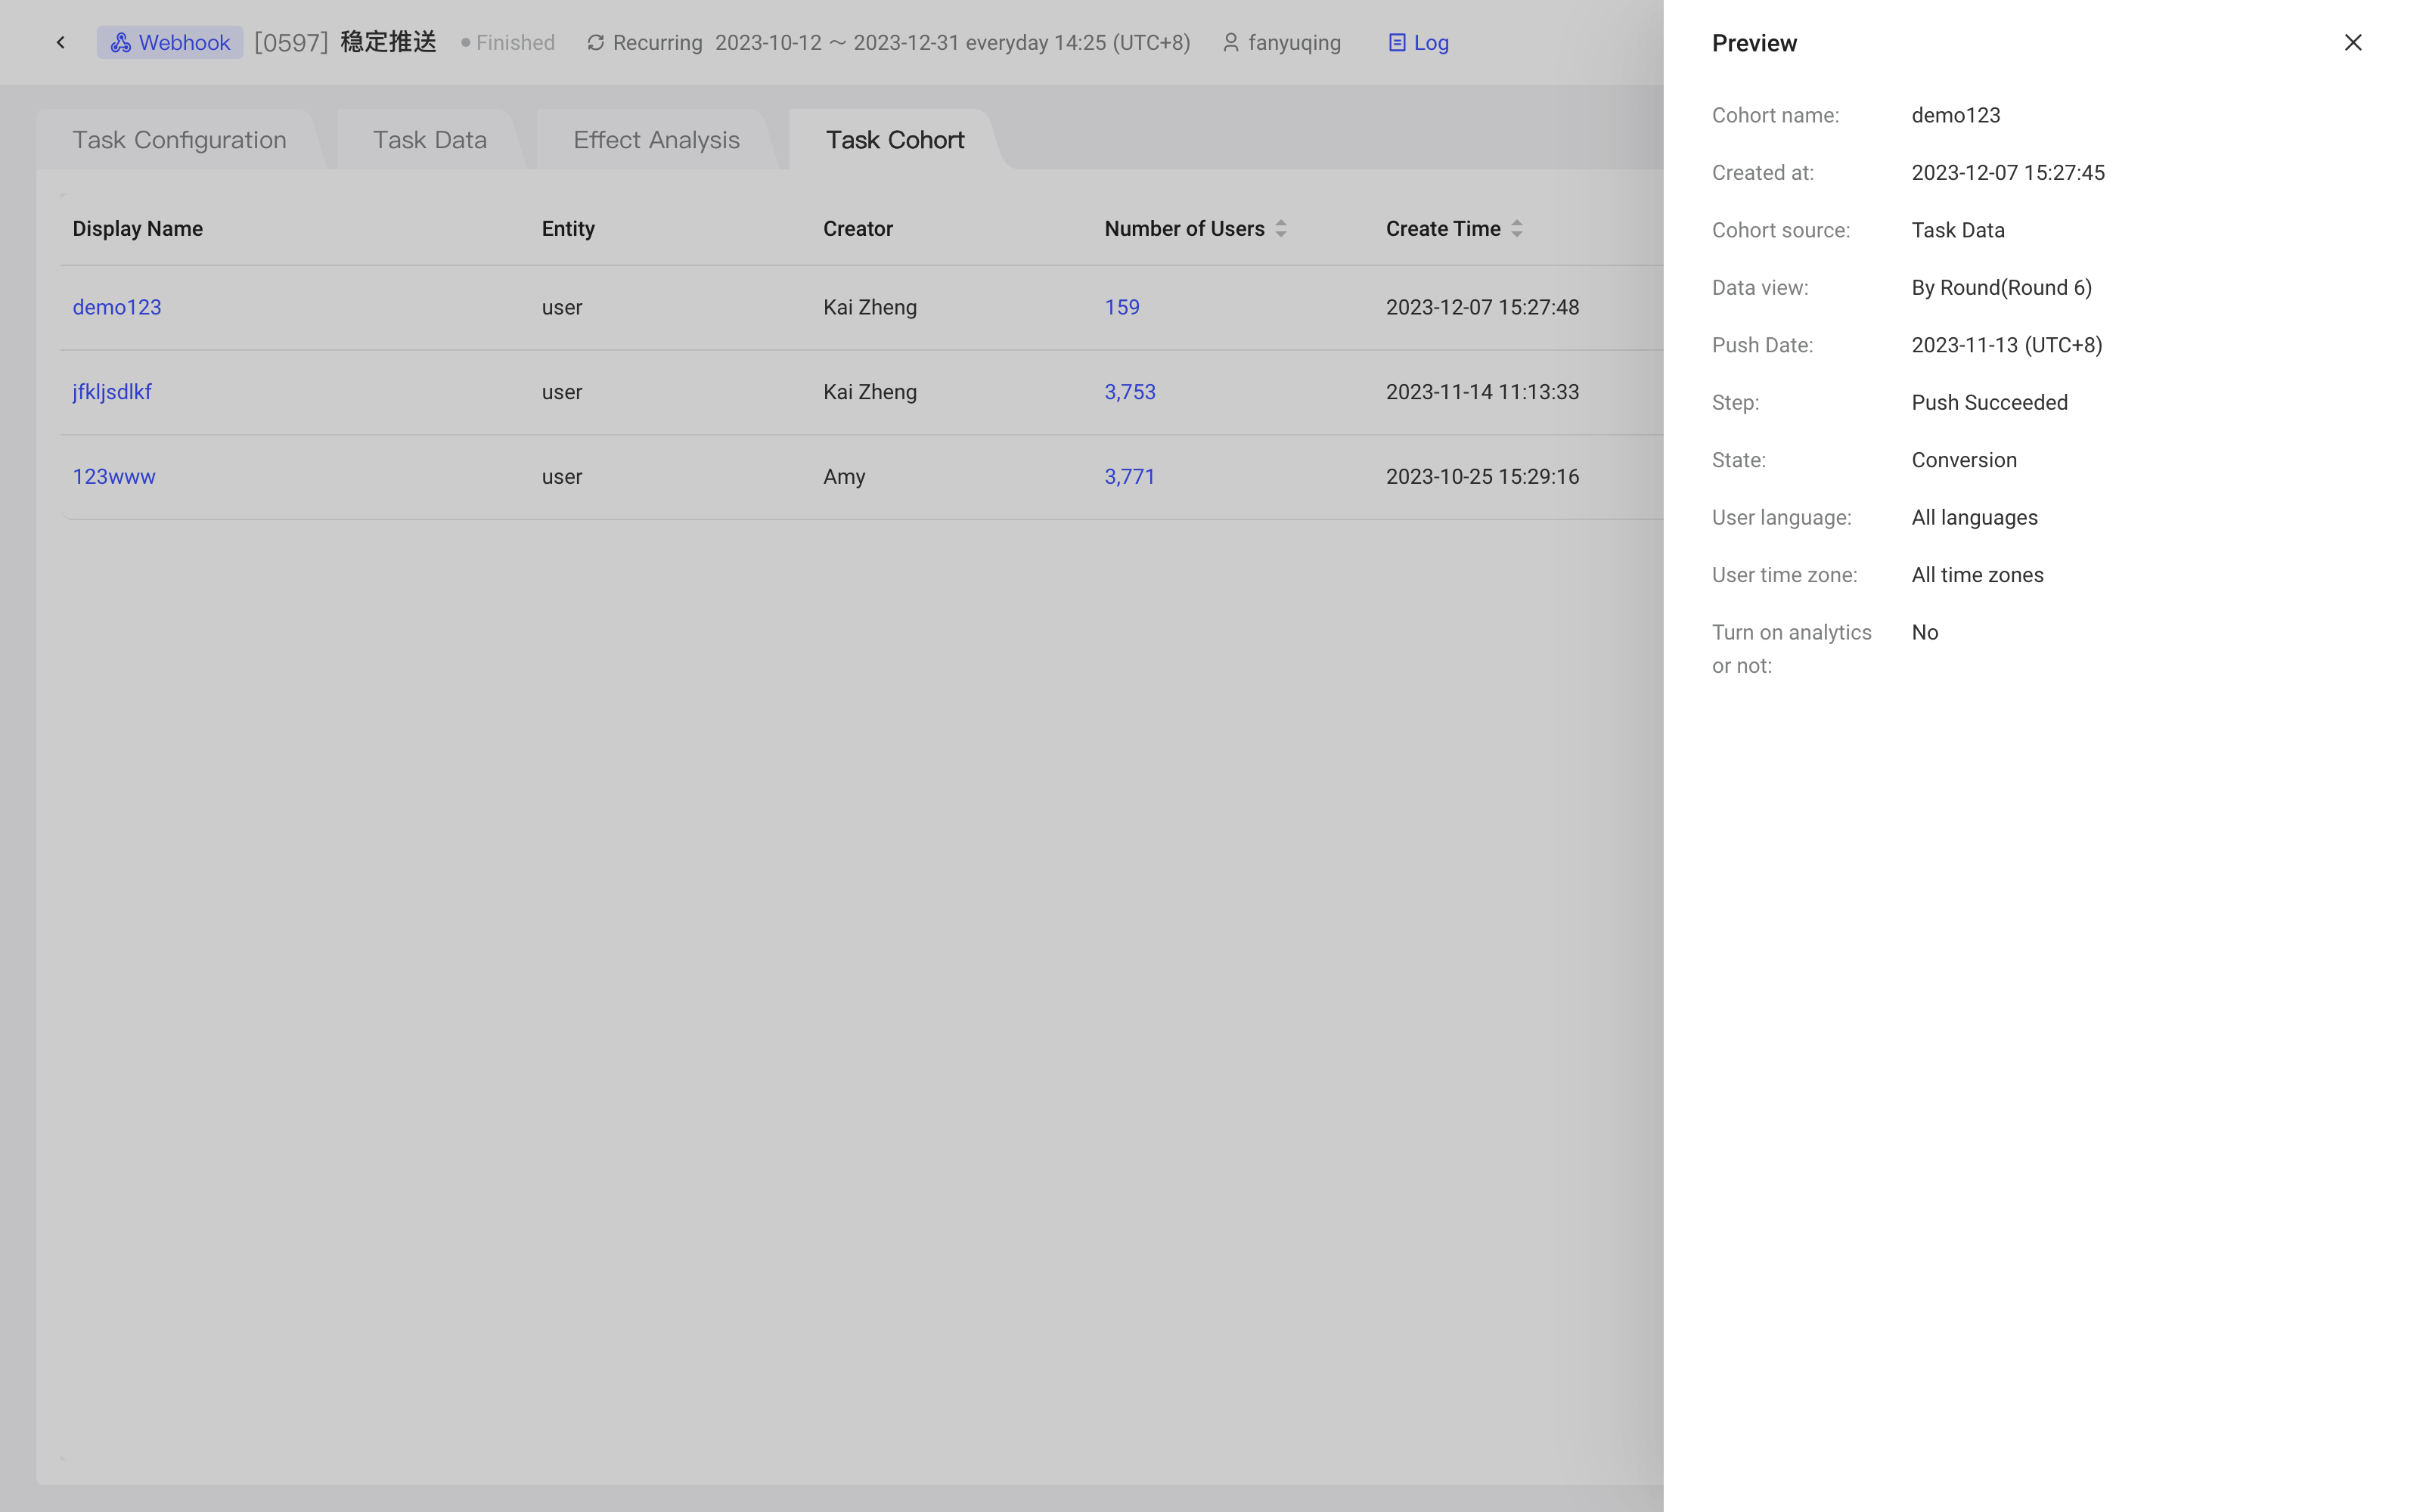Open the 123www cohort link
This screenshot has width=2420, height=1512.
(x=114, y=476)
